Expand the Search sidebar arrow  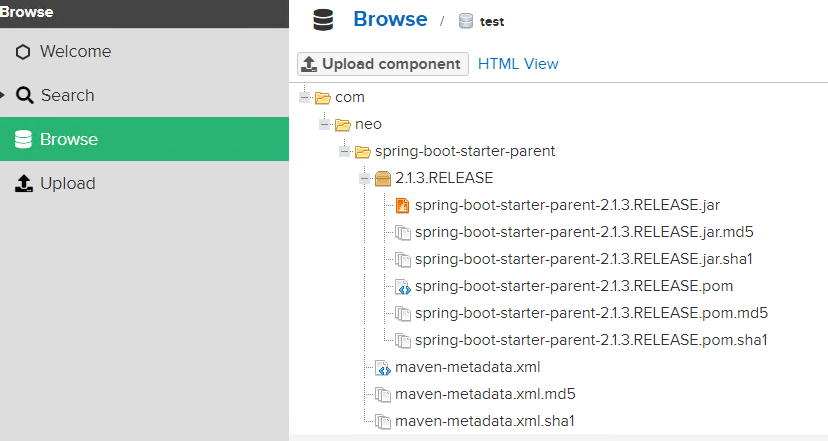click(x=2, y=95)
